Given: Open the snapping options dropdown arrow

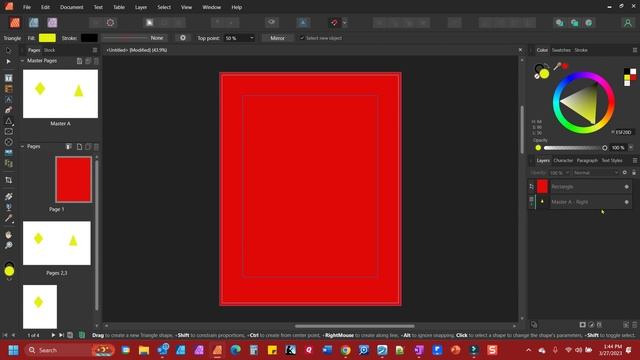Looking at the screenshot, I should [x=344, y=23].
